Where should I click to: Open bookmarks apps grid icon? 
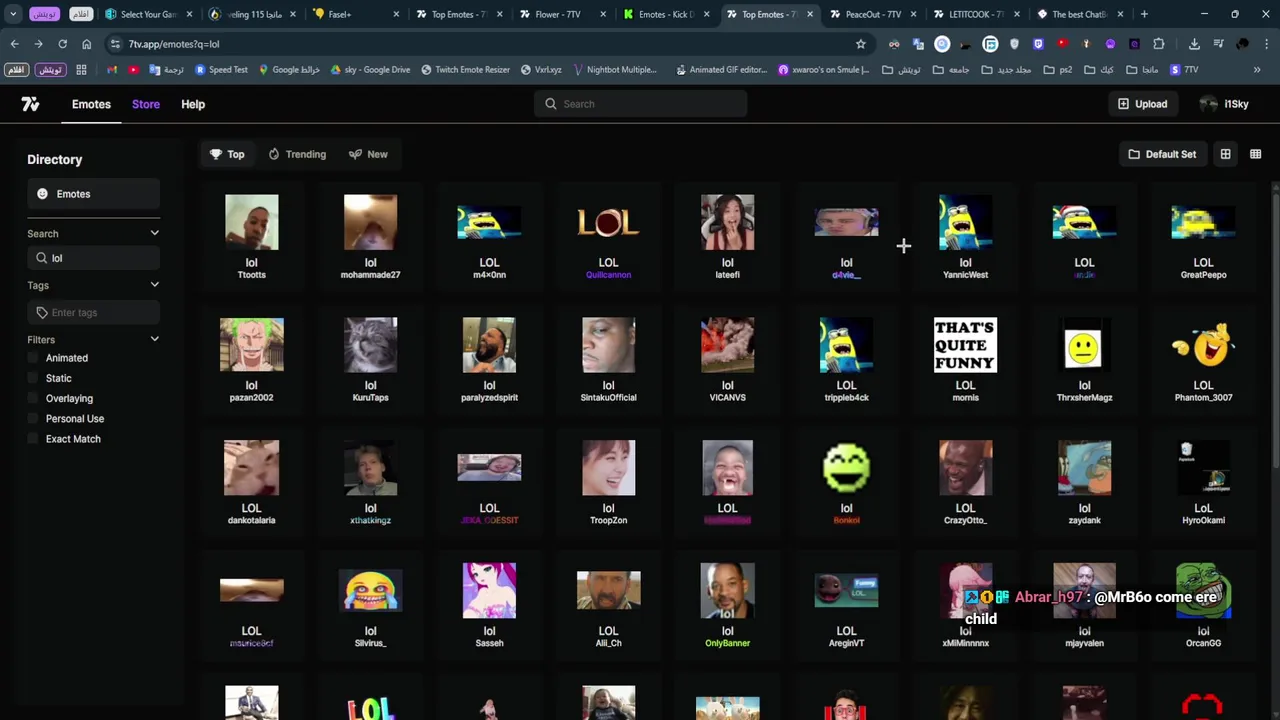[x=81, y=70]
